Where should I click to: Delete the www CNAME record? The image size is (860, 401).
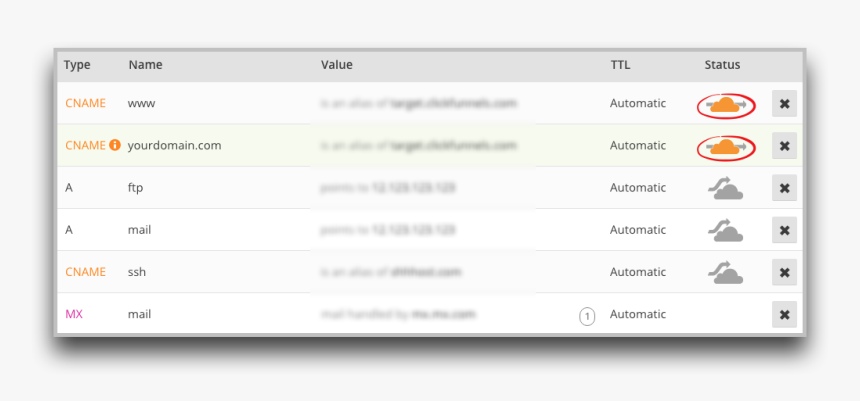[784, 104]
